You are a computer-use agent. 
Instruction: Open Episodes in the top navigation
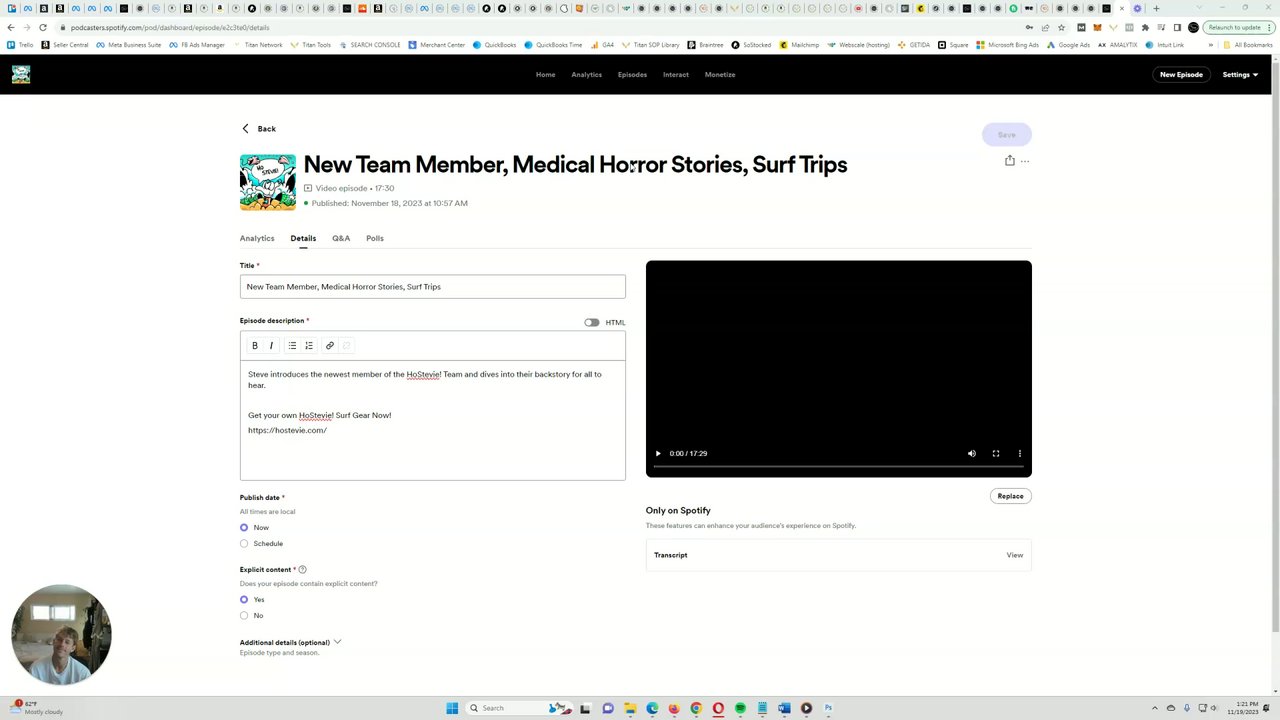[x=632, y=75]
